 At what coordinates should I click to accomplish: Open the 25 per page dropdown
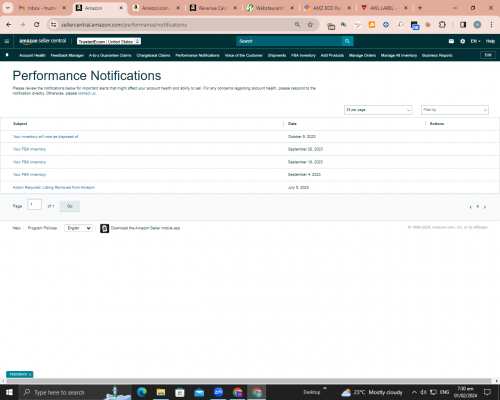pos(378,110)
